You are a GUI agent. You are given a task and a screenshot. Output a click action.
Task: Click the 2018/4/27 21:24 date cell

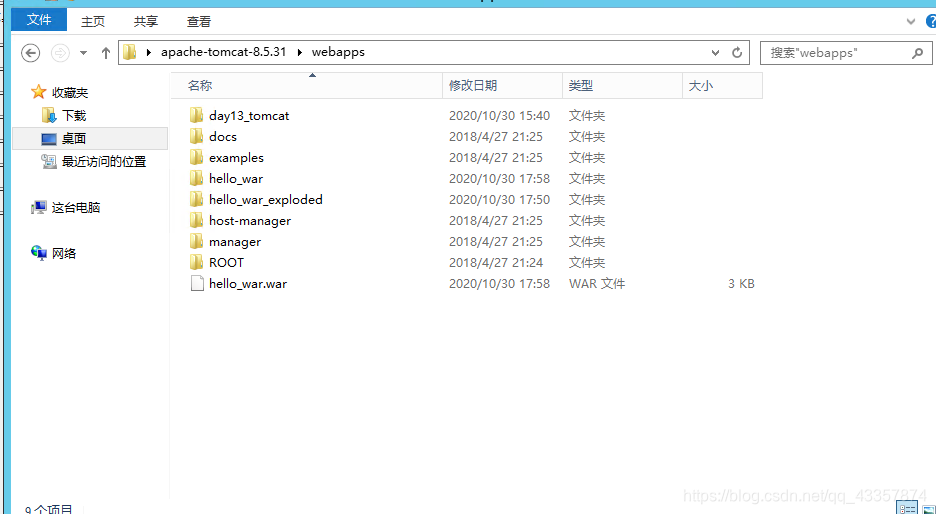point(495,263)
